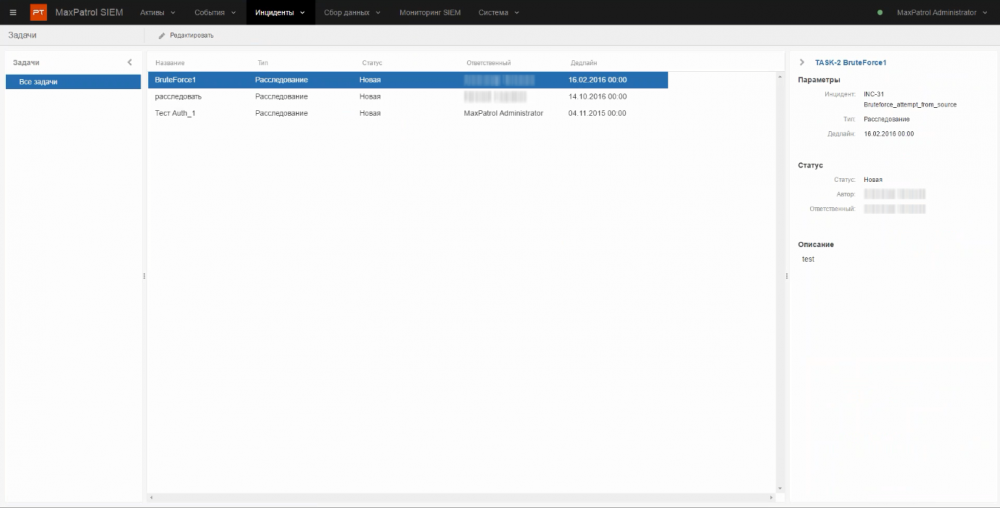The image size is (1000, 508).
Task: Sort by Ответственный column header
Action: click(x=489, y=63)
